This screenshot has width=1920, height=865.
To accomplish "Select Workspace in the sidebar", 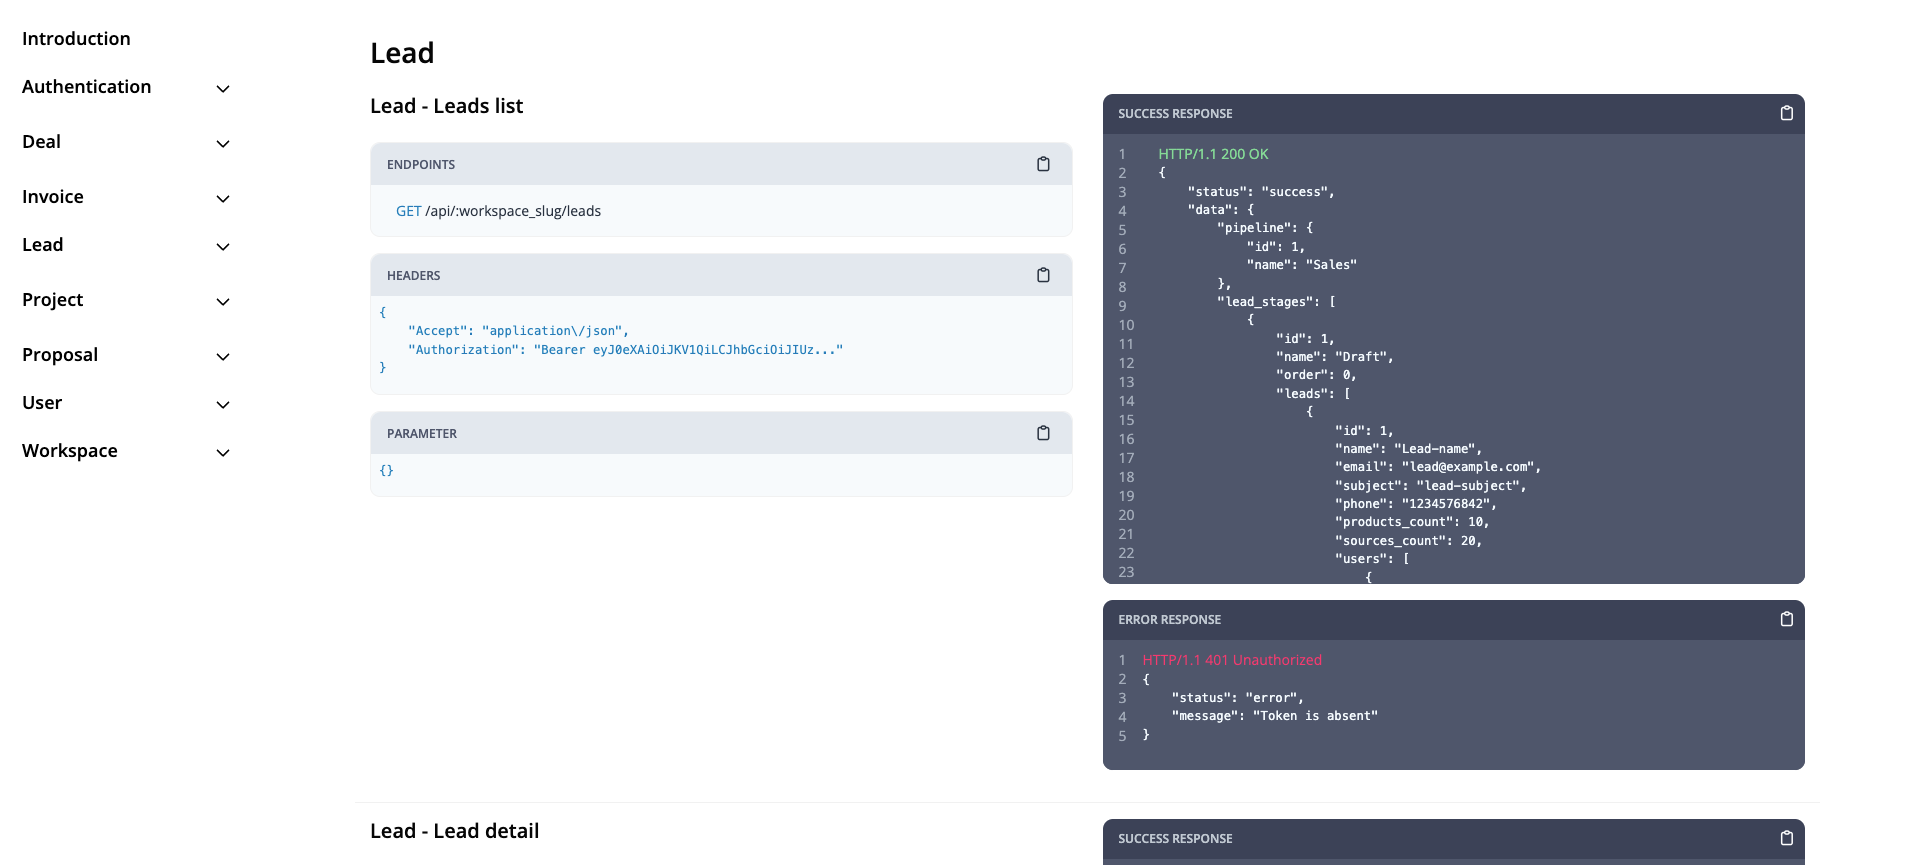I will point(70,451).
